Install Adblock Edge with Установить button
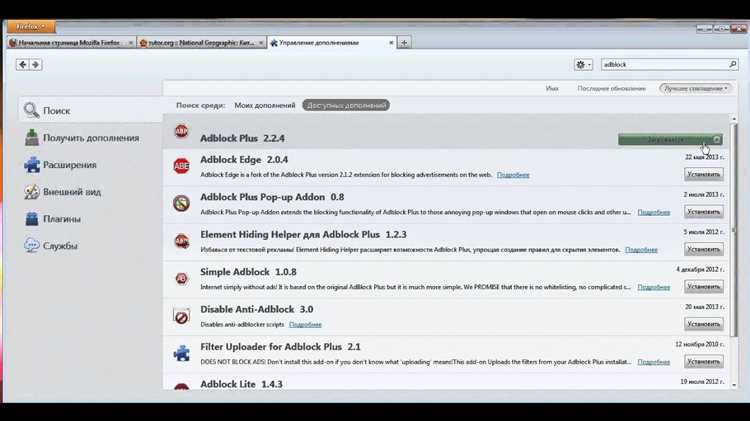Viewport: 750px width, 421px height. coord(704,175)
